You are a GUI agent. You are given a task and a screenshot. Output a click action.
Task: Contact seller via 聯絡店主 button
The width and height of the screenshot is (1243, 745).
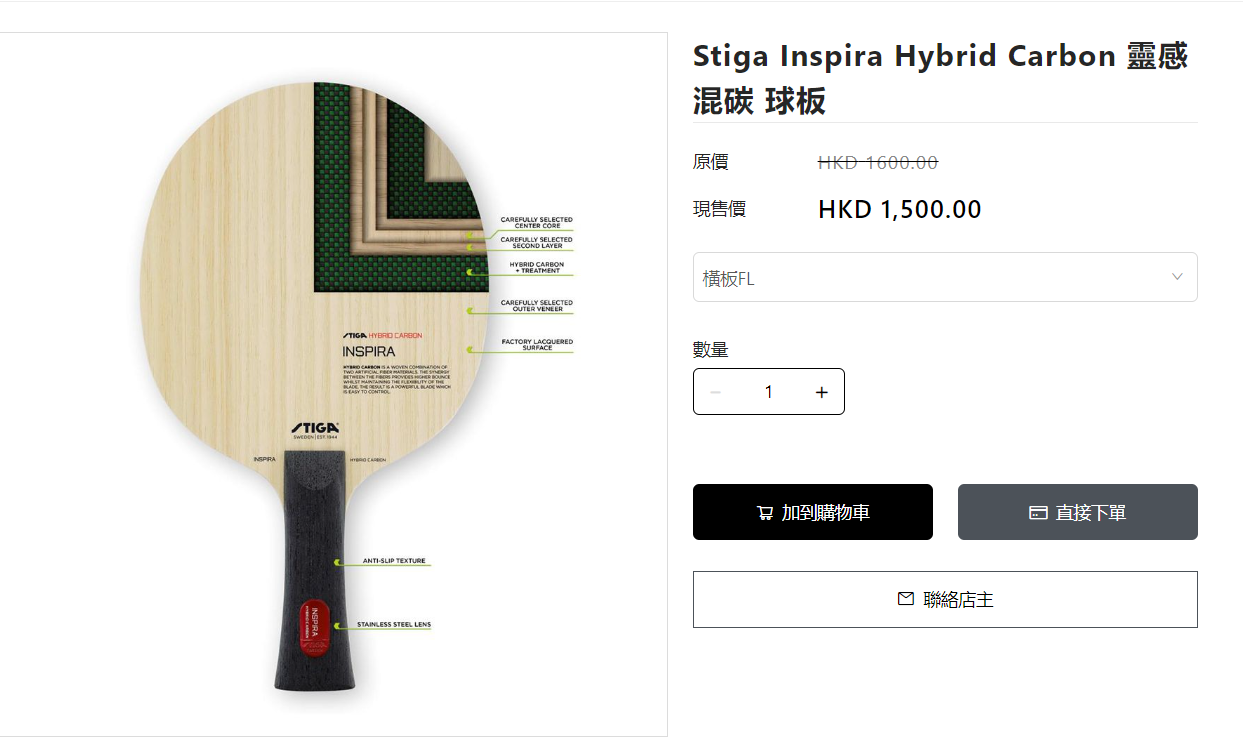[945, 600]
